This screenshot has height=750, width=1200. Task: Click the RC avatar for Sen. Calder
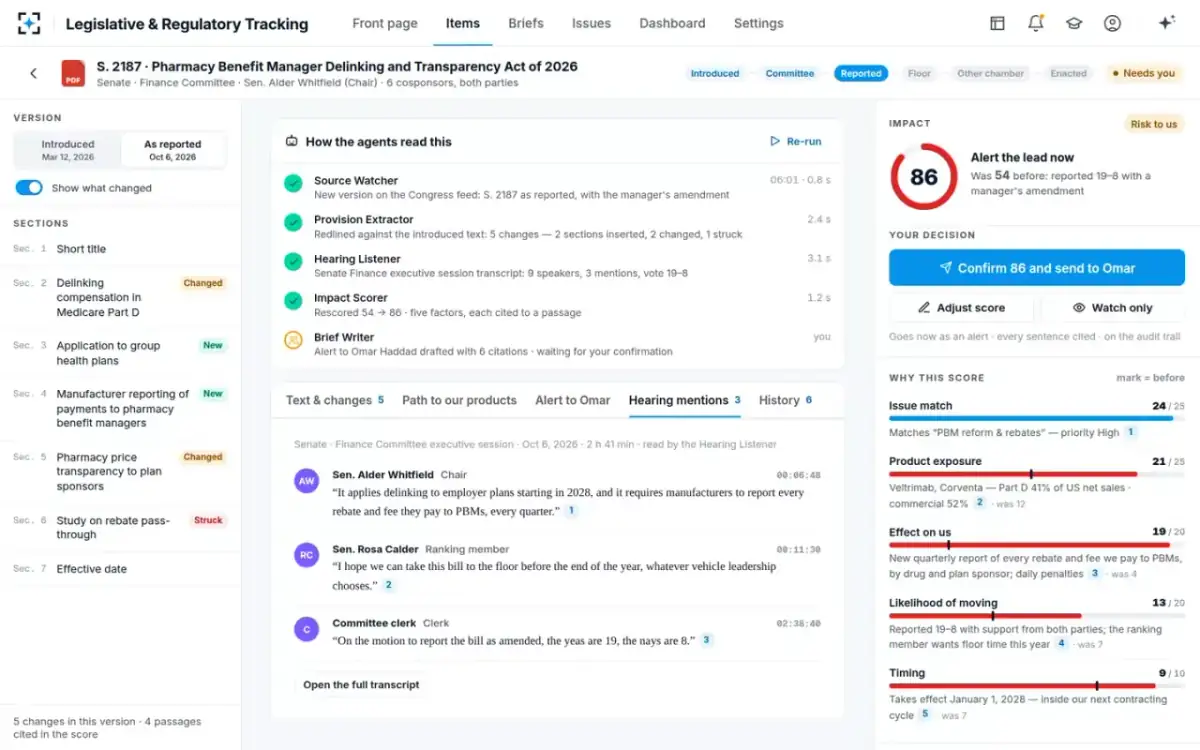[307, 555]
